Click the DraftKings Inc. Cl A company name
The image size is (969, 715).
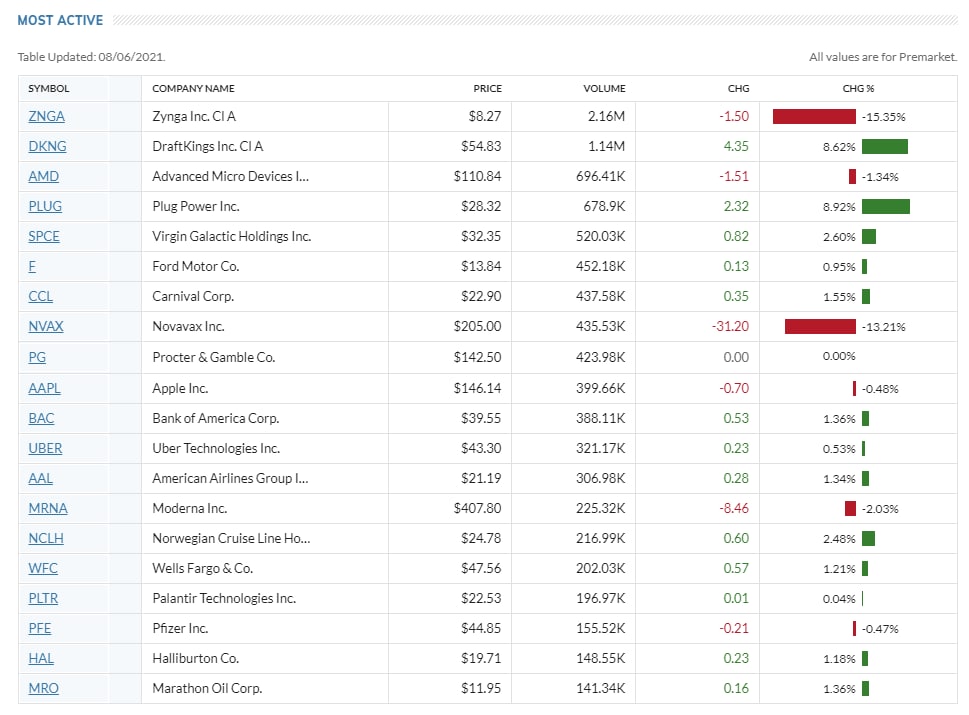click(x=208, y=146)
